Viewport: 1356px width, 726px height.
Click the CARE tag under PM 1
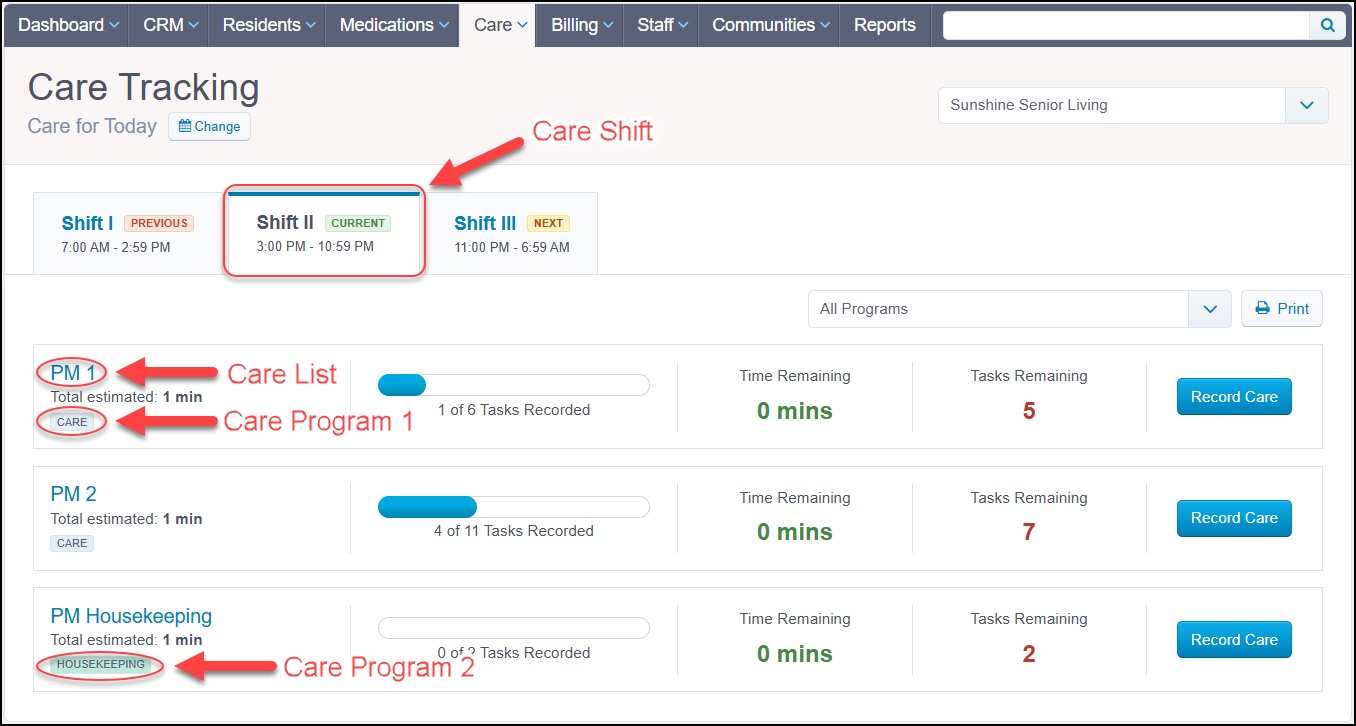(72, 422)
